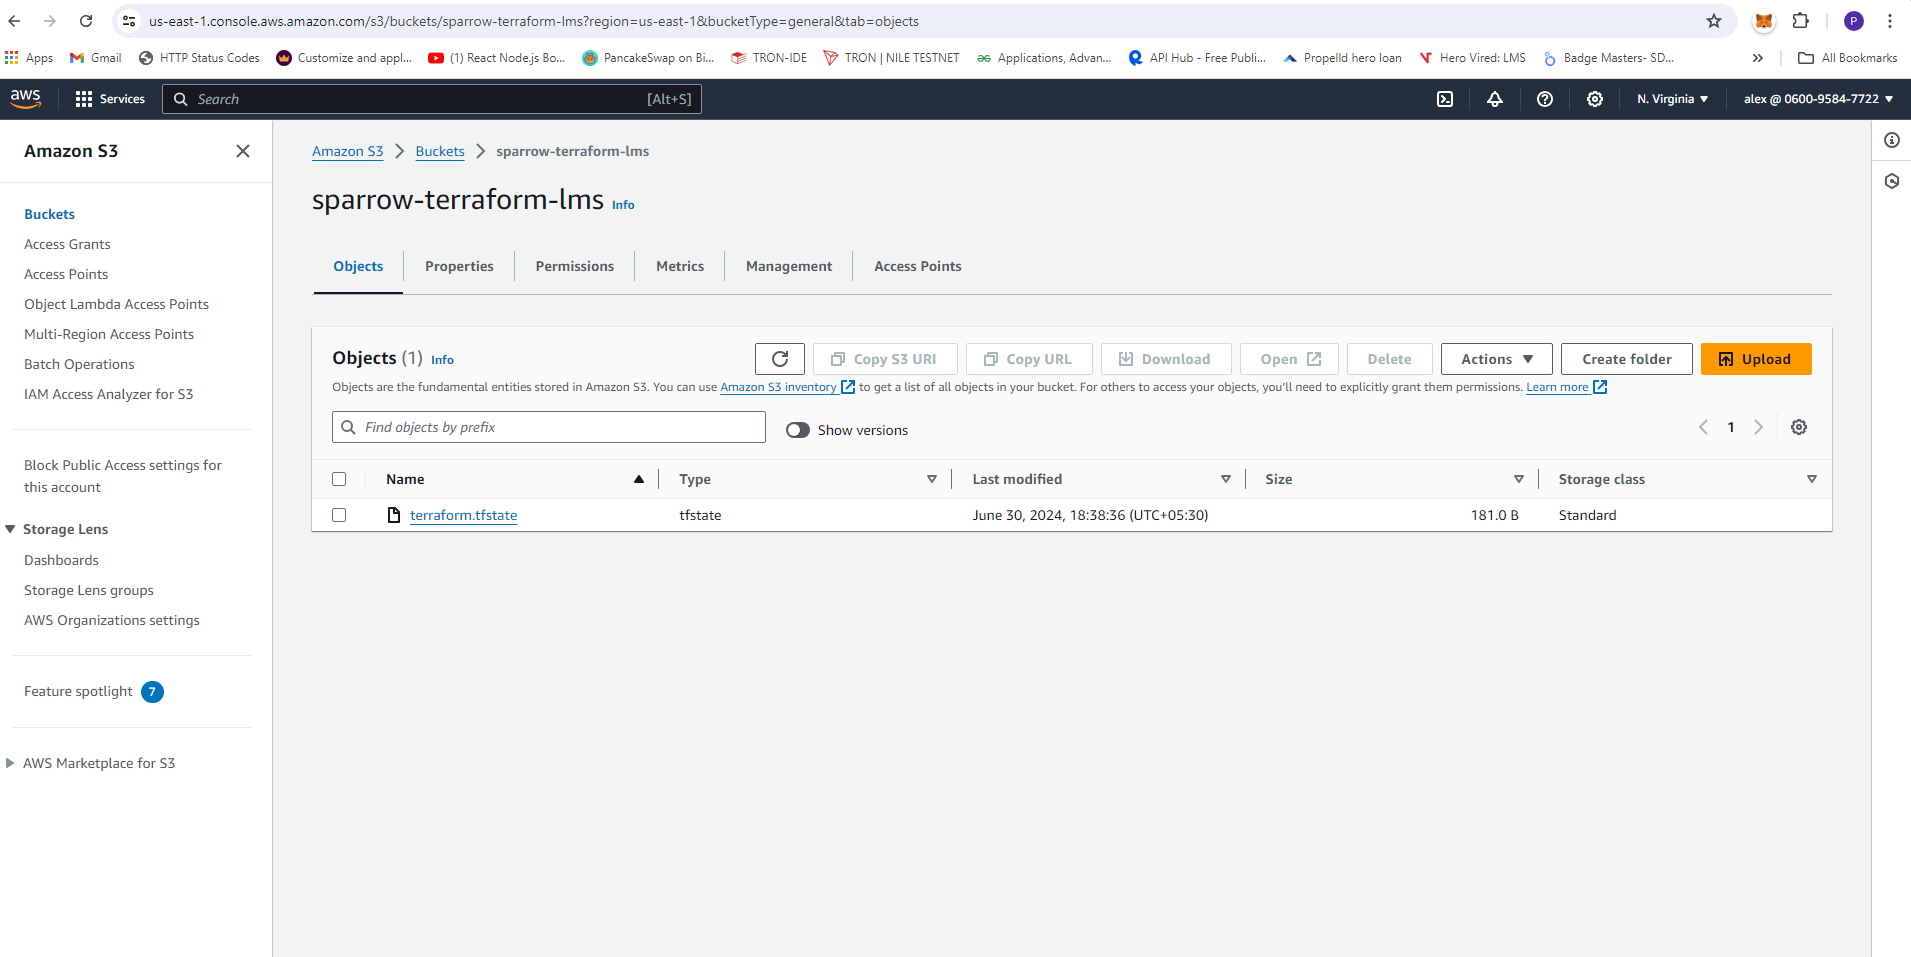Open the AWS support help icon
Image resolution: width=1911 pixels, height=957 pixels.
click(1545, 99)
